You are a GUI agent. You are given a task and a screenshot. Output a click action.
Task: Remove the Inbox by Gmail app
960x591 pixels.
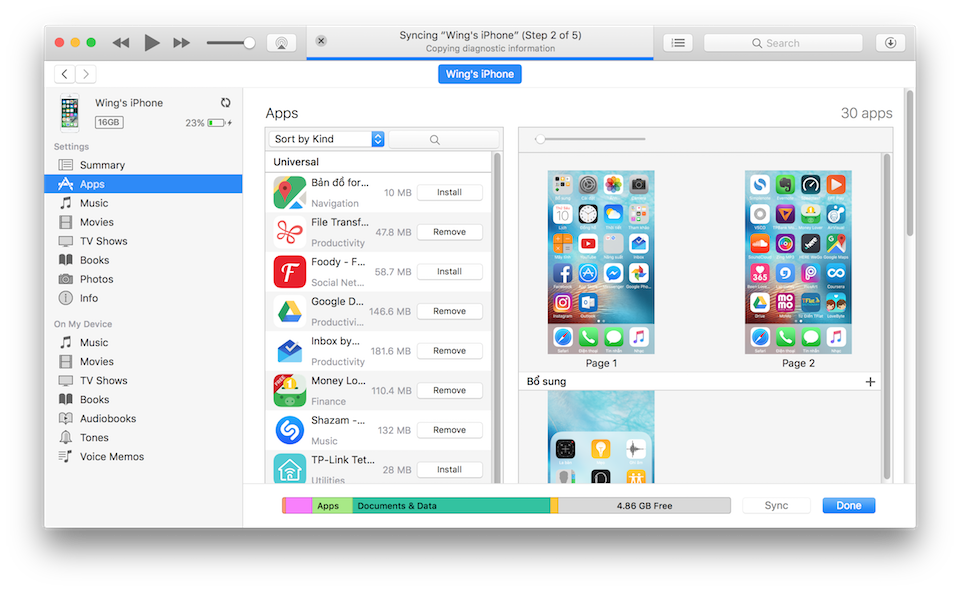[x=449, y=351]
